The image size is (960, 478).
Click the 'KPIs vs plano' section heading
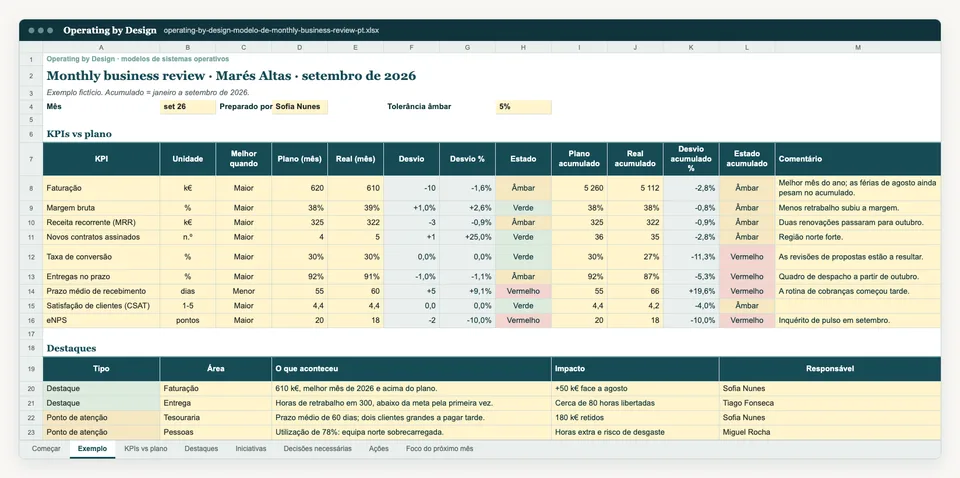click(x=79, y=133)
